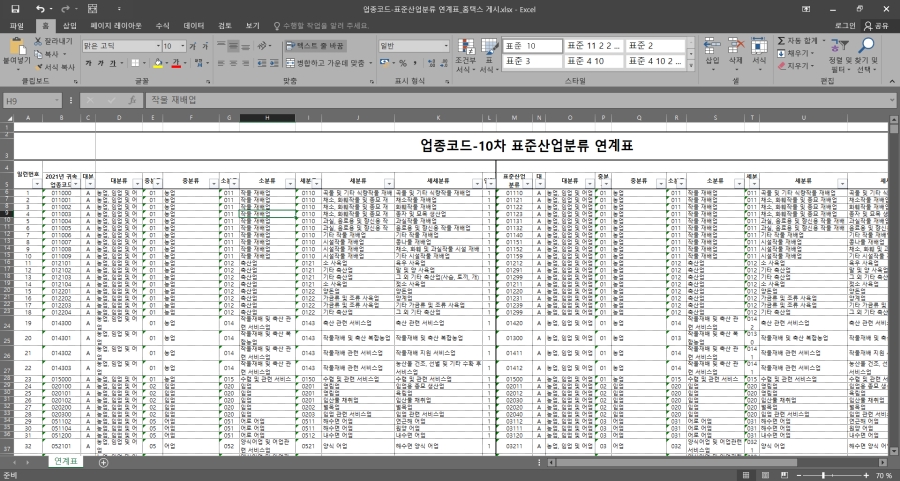Expand the cell styles gallery more arrow
The image size is (900, 481).
tap(691, 66)
